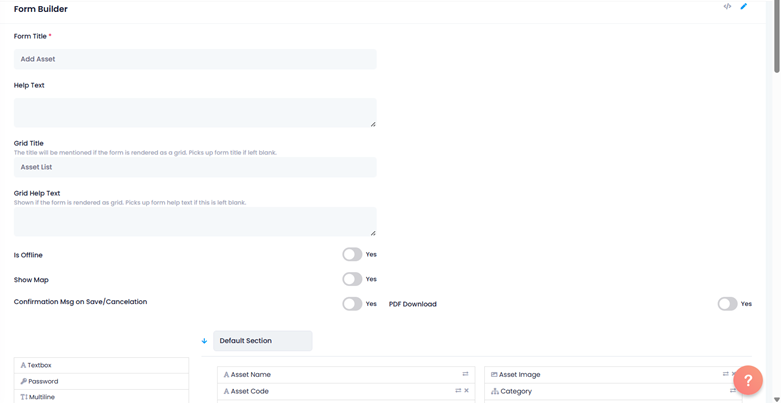Viewport: 781px width, 403px height.
Task: Open the code view icon in header
Action: pos(727,7)
